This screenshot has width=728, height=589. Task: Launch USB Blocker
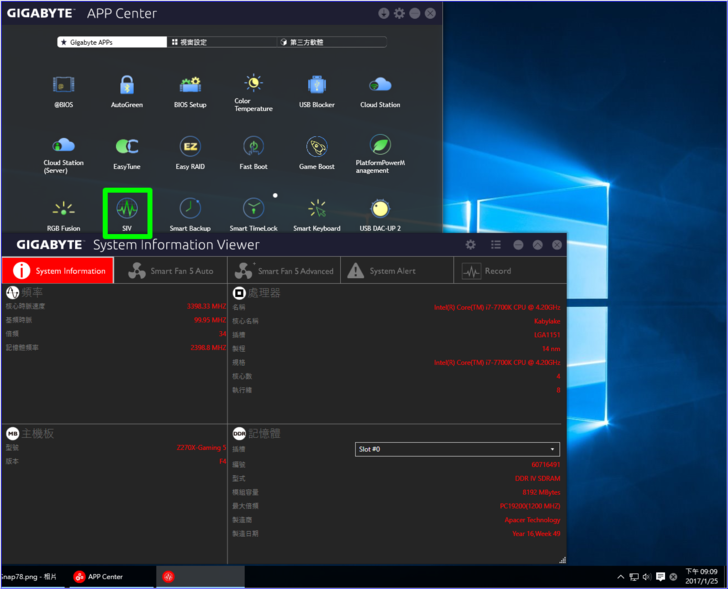(317, 86)
